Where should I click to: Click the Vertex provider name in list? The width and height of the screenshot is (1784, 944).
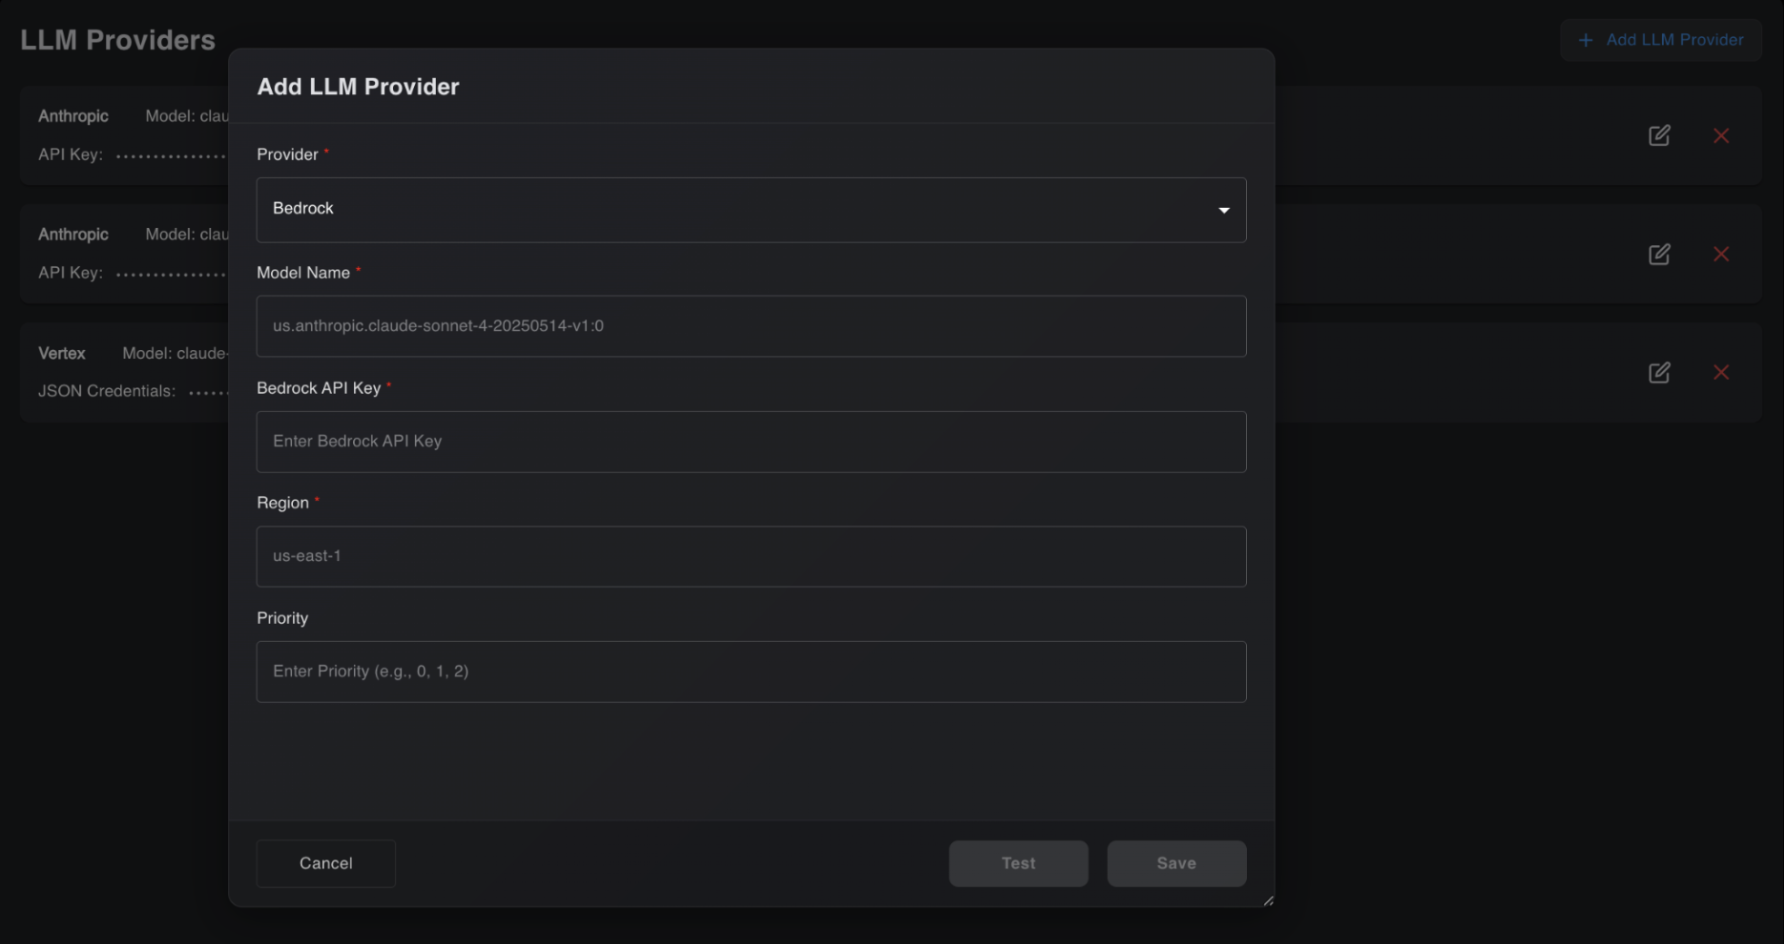click(x=62, y=353)
